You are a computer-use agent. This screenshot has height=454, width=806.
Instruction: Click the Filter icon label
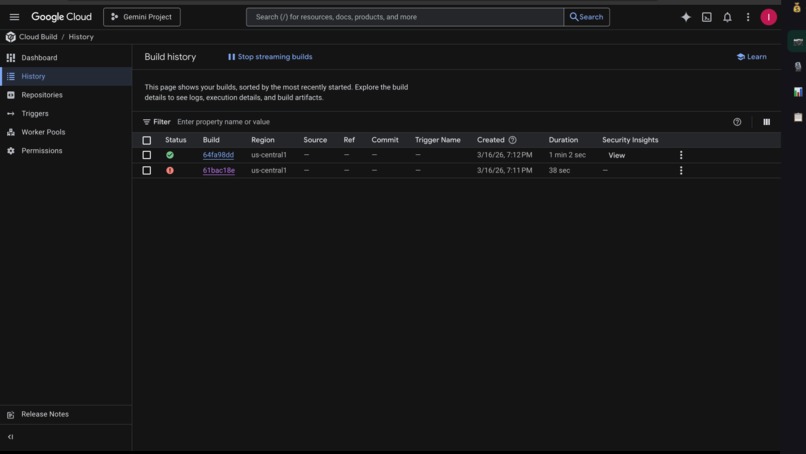pyautogui.click(x=156, y=122)
